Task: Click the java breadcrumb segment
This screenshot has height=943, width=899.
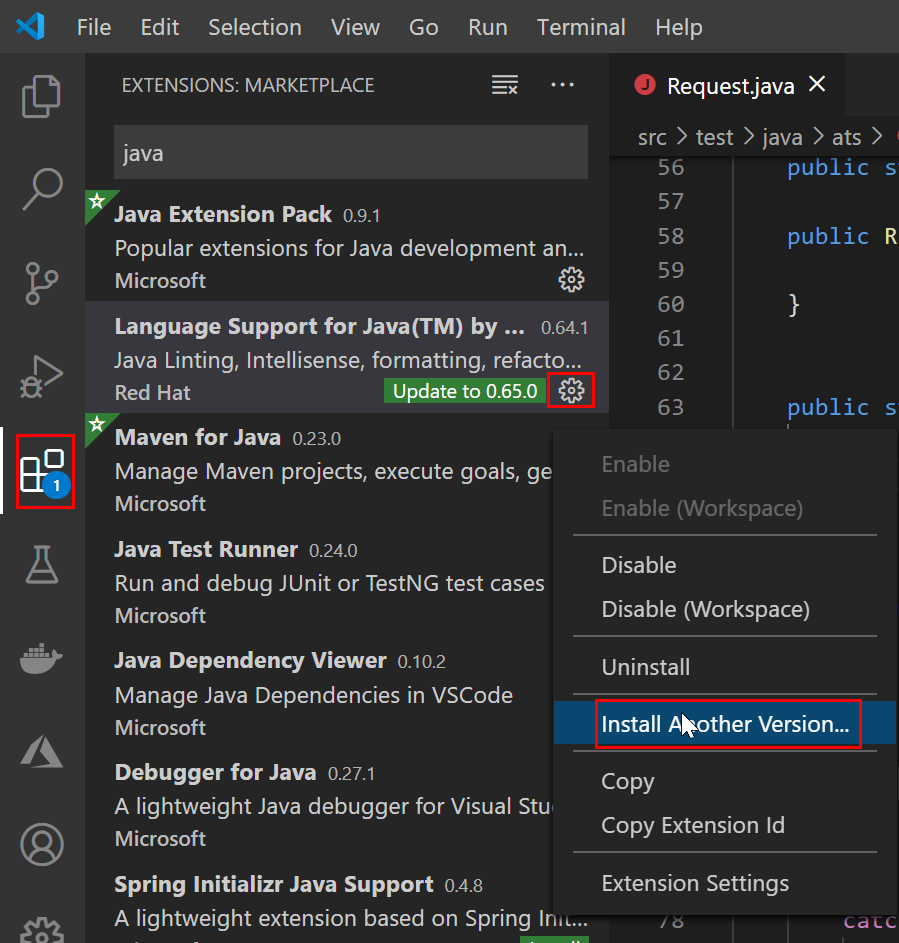Action: tap(782, 138)
